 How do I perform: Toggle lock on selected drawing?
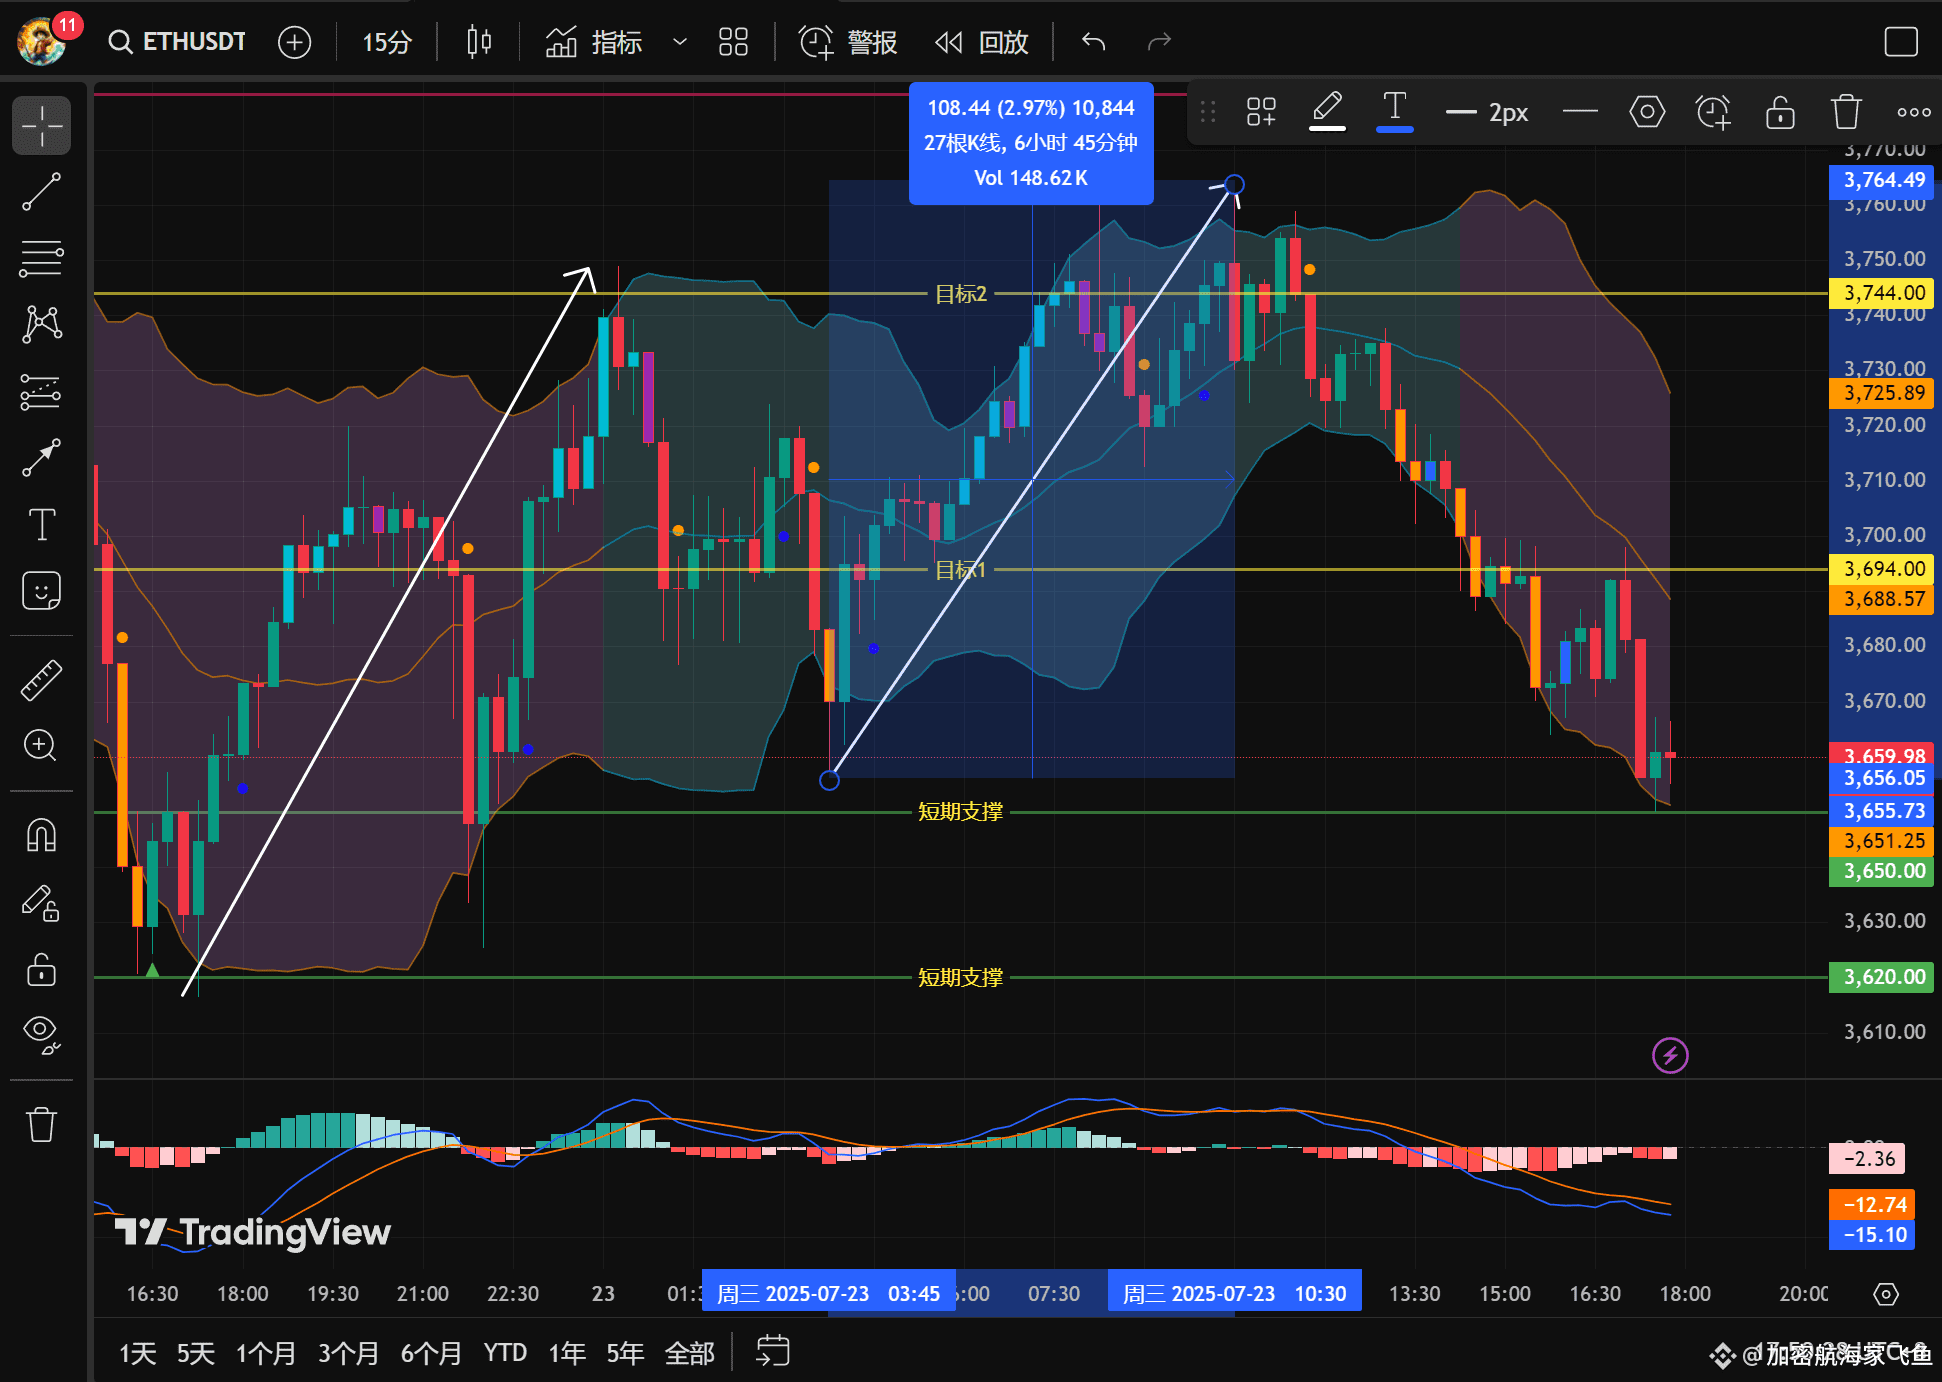click(x=1780, y=112)
